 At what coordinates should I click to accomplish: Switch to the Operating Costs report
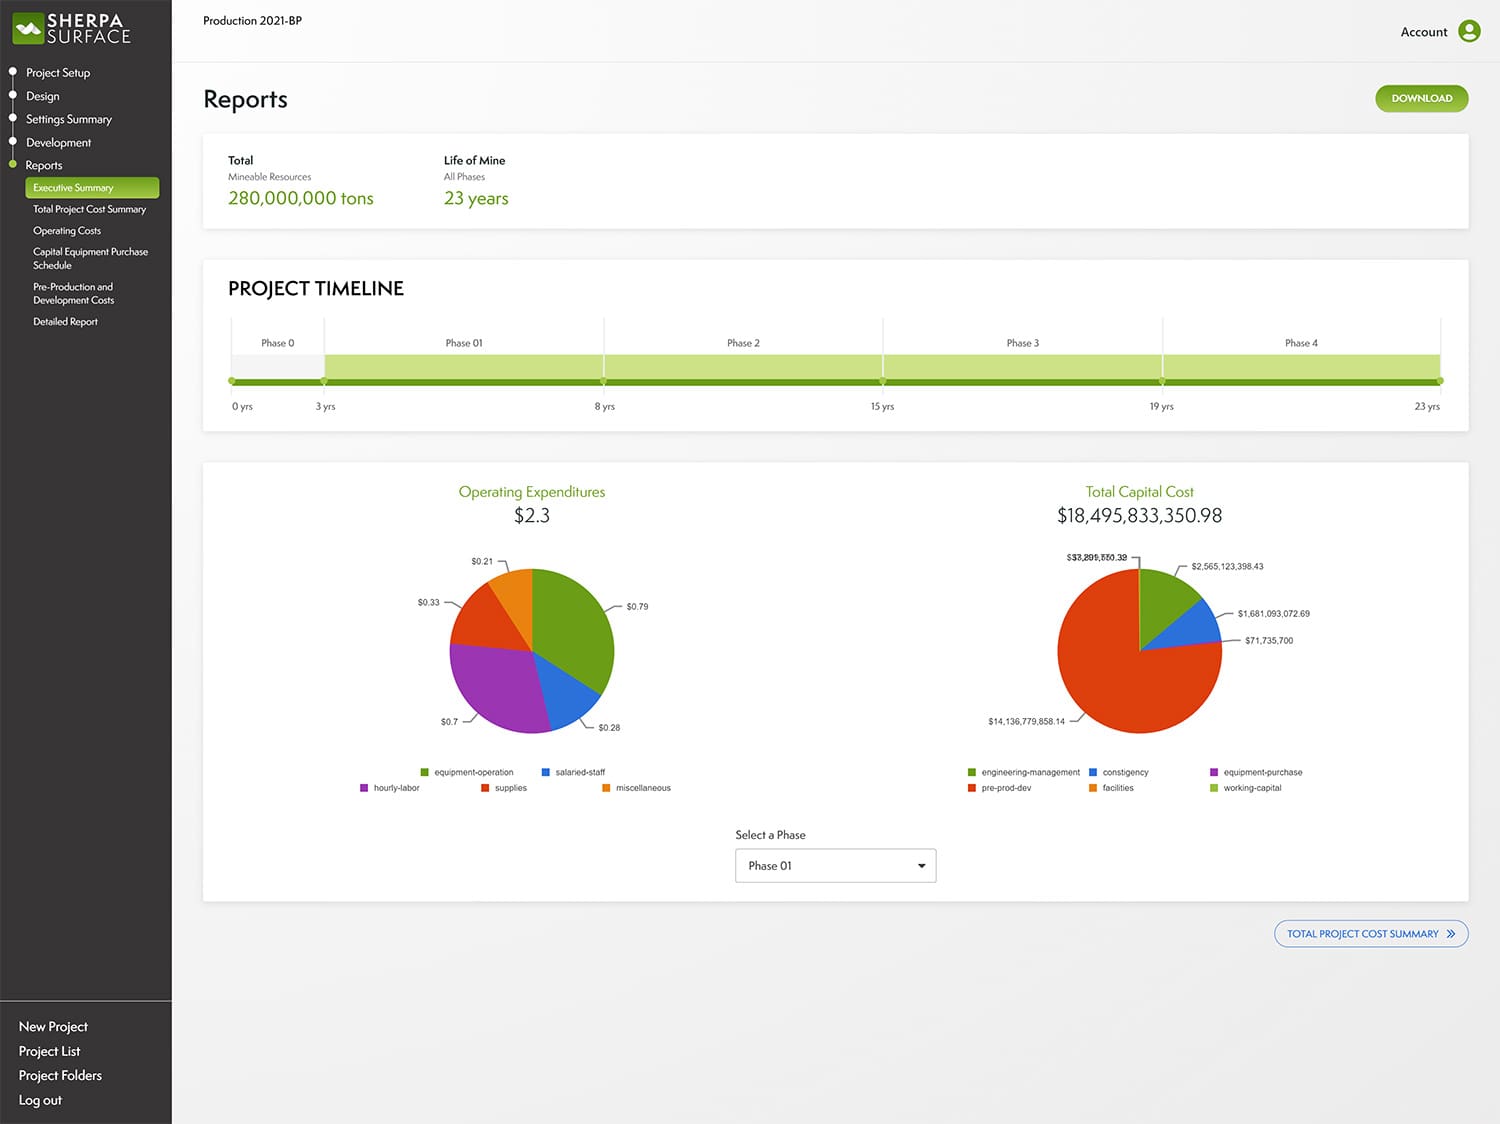(66, 230)
